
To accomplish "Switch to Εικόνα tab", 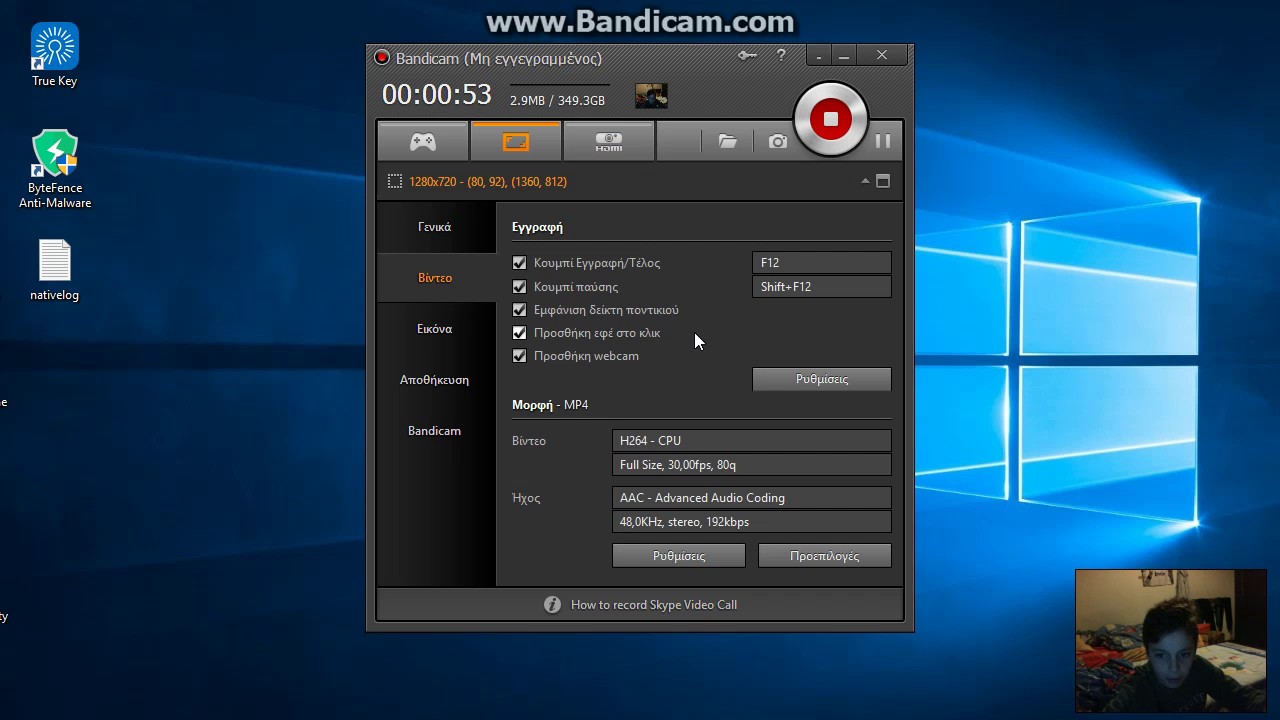I will (435, 329).
